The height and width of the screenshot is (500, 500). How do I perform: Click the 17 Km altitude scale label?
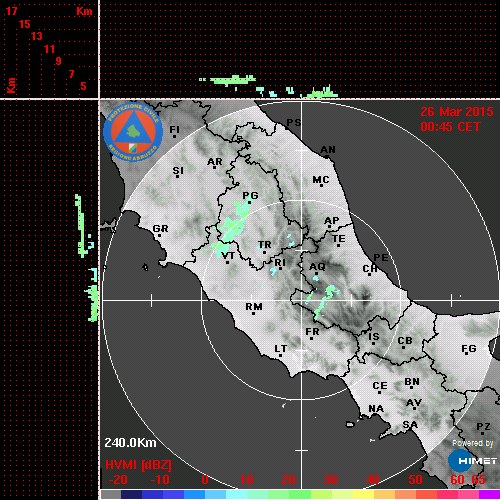[11, 11]
